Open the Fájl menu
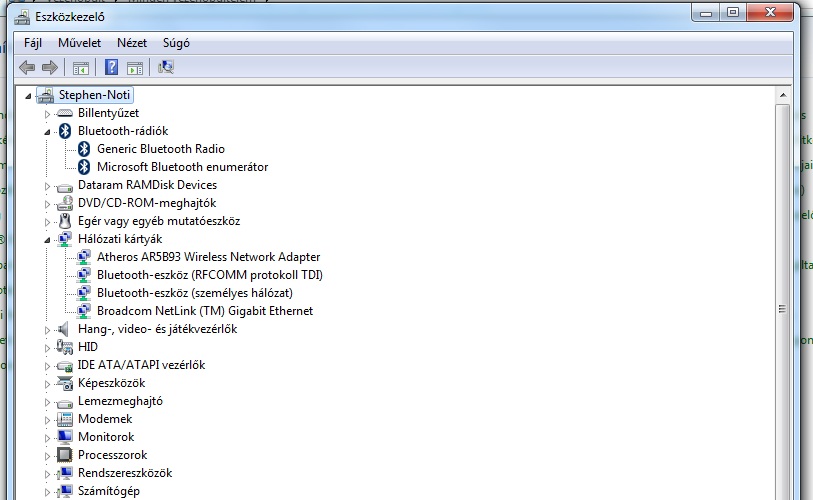Viewport: 813px width, 500px height. (33, 43)
